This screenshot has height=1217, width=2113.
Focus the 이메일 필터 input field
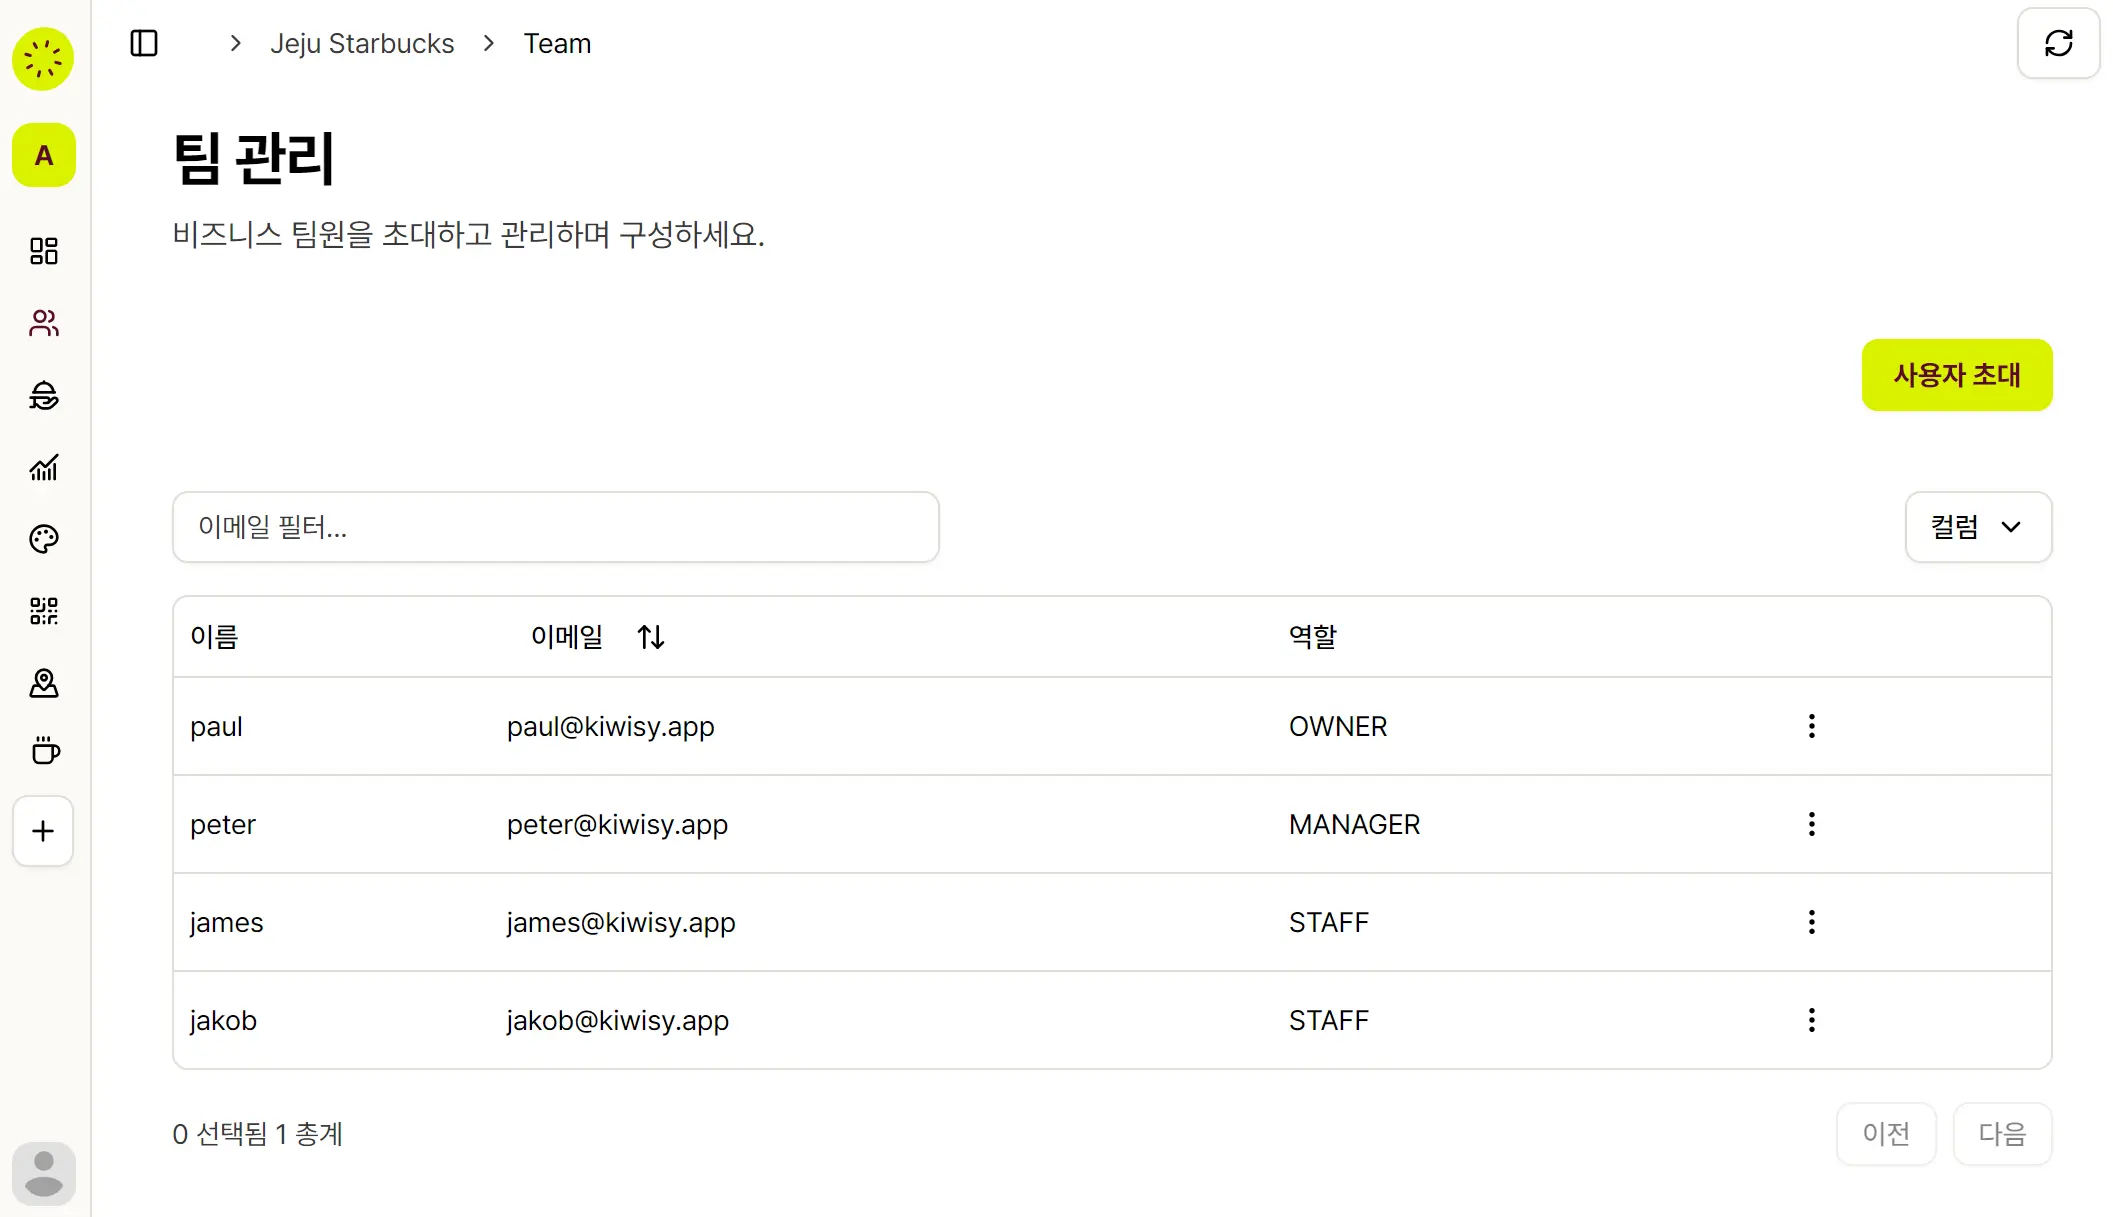(555, 527)
